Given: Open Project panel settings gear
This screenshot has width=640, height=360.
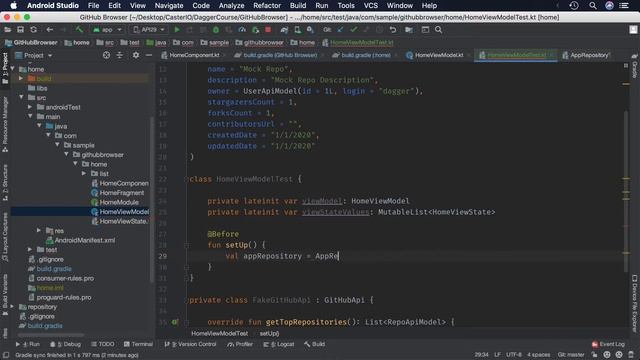Looking at the screenshot, I should point(136,55).
